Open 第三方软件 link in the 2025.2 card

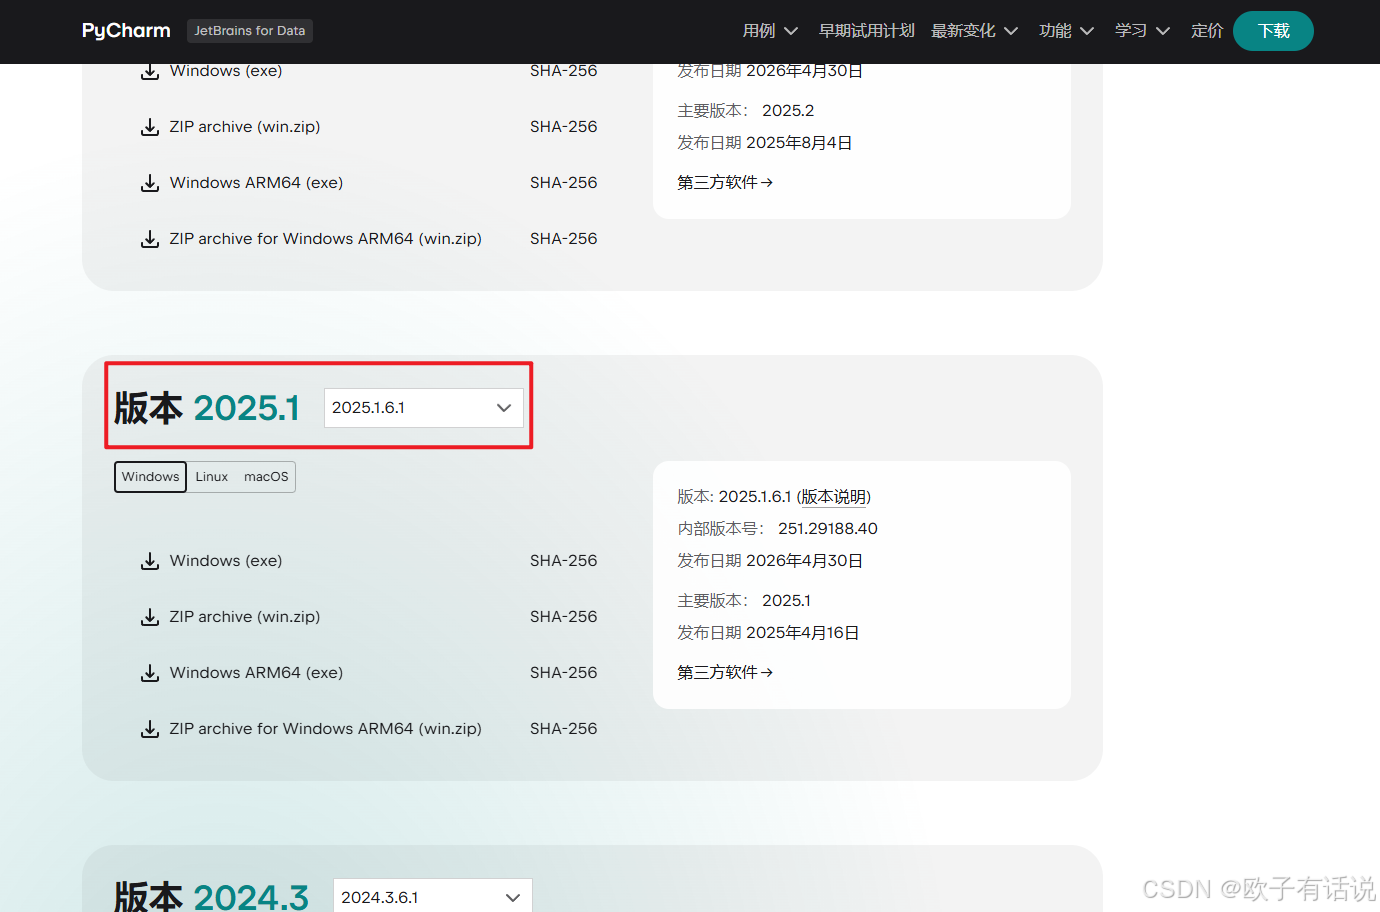pyautogui.click(x=725, y=183)
